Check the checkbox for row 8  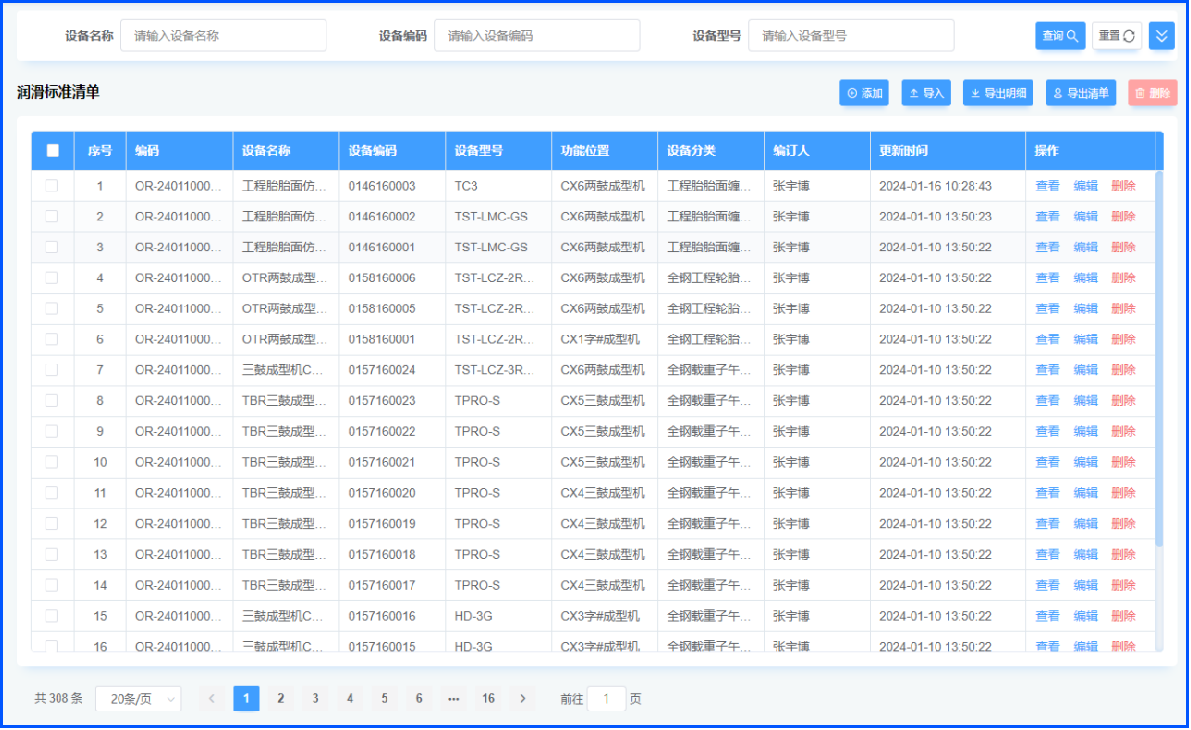(52, 400)
